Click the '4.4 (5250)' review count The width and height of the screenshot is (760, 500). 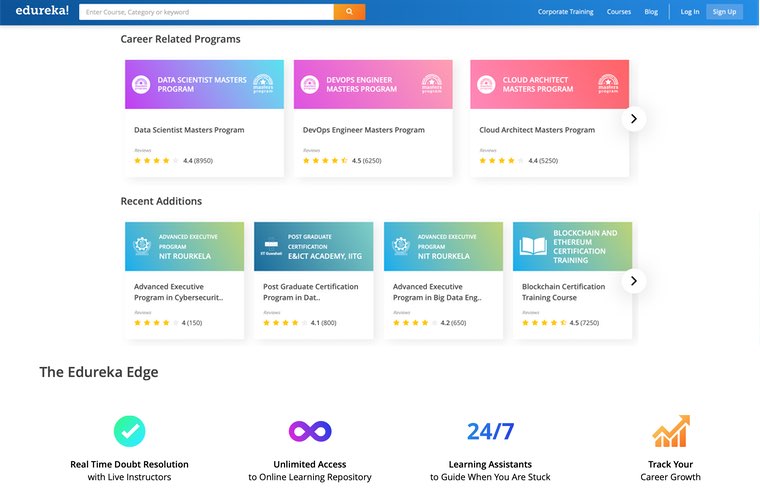pyautogui.click(x=543, y=160)
